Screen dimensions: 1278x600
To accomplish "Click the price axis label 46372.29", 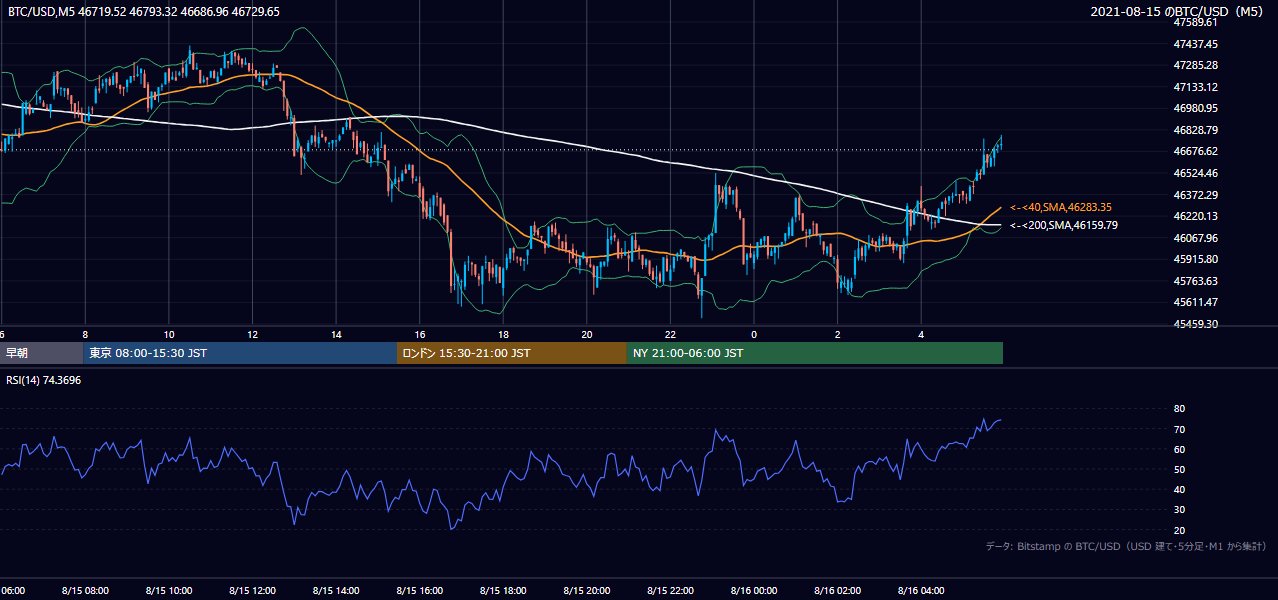I will [1195, 195].
